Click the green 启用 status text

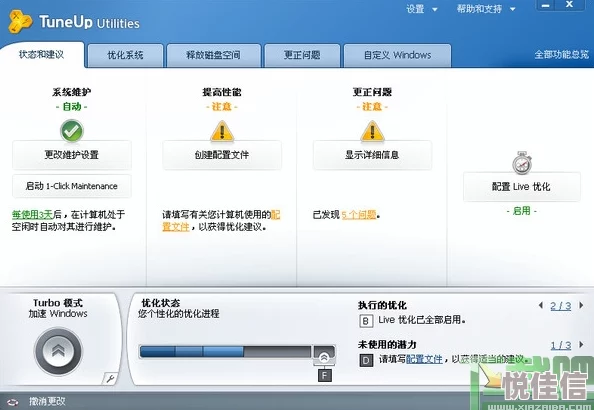click(x=522, y=211)
